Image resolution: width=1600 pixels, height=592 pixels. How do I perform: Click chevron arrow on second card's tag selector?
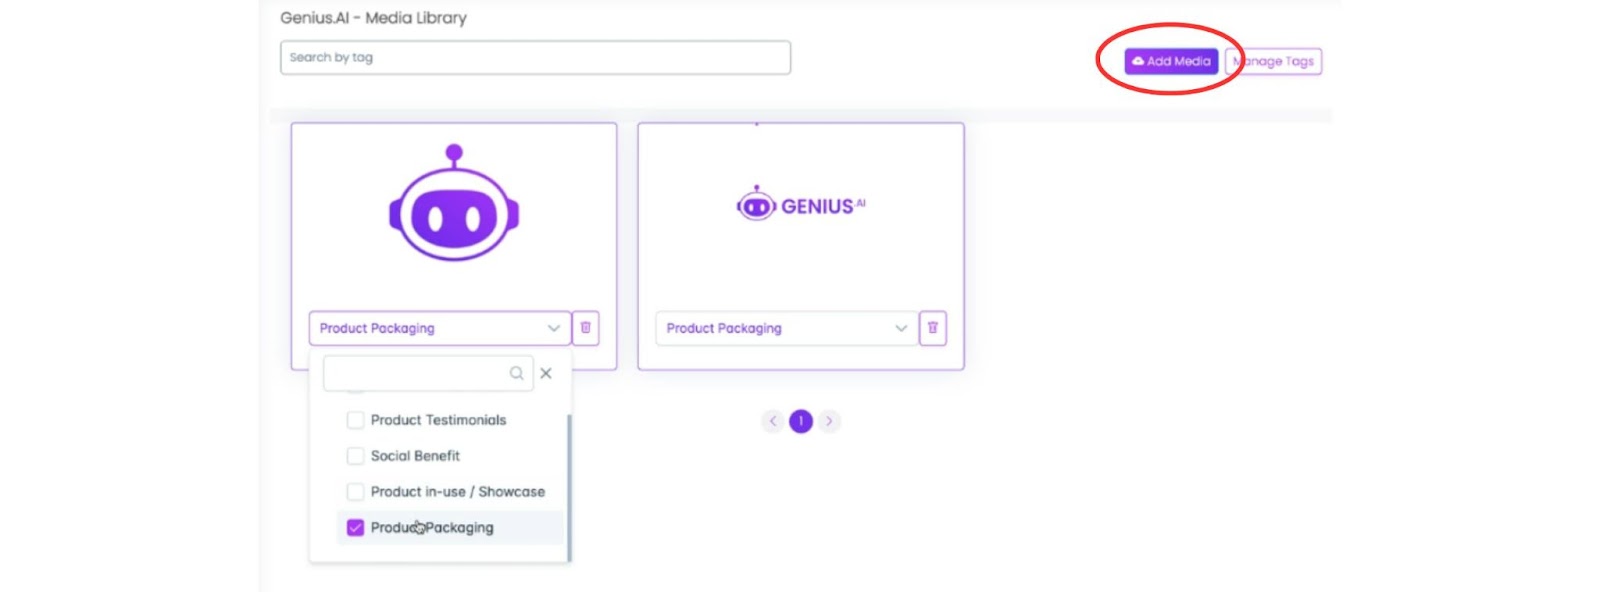901,328
